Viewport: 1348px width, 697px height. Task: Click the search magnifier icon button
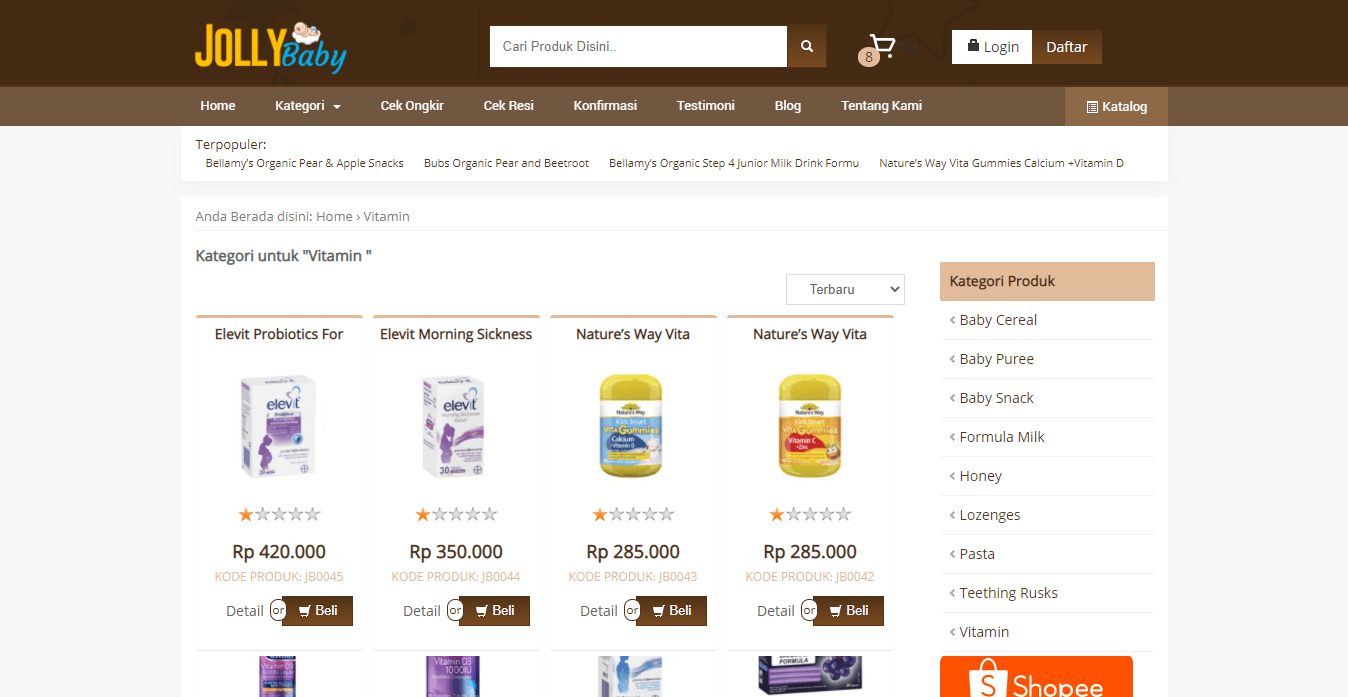click(x=807, y=46)
